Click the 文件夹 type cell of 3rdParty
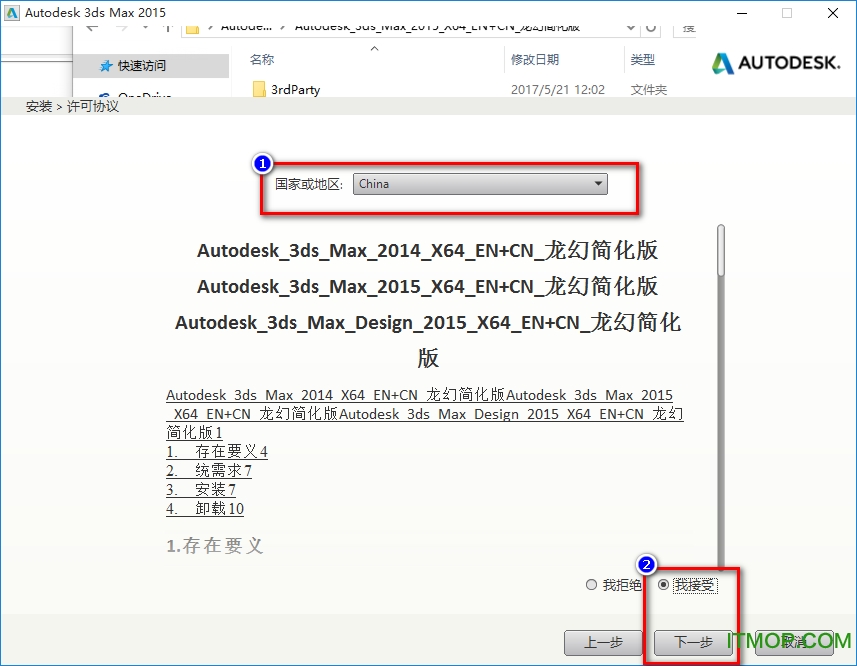 [x=648, y=90]
